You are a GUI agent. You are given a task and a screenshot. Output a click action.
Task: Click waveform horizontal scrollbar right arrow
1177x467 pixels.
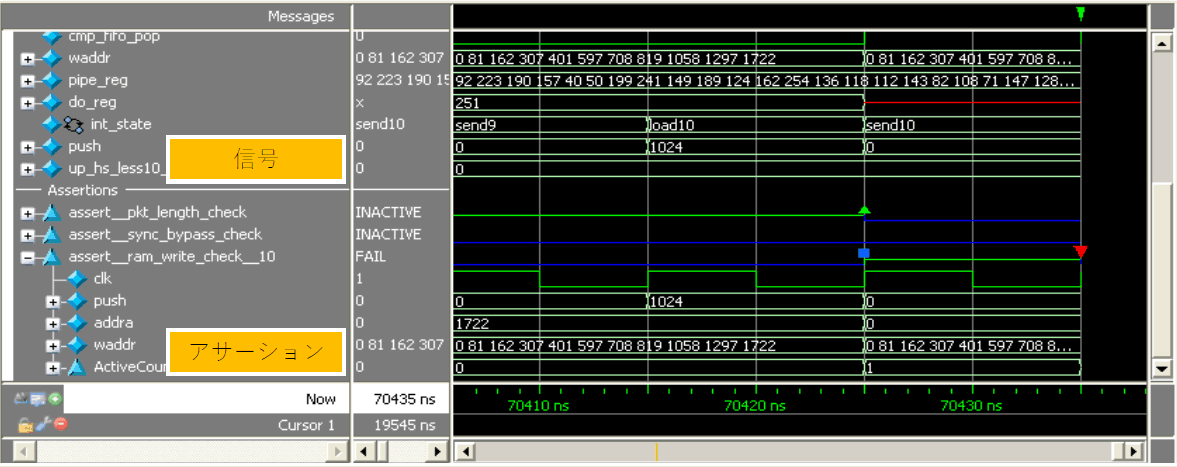click(1135, 452)
